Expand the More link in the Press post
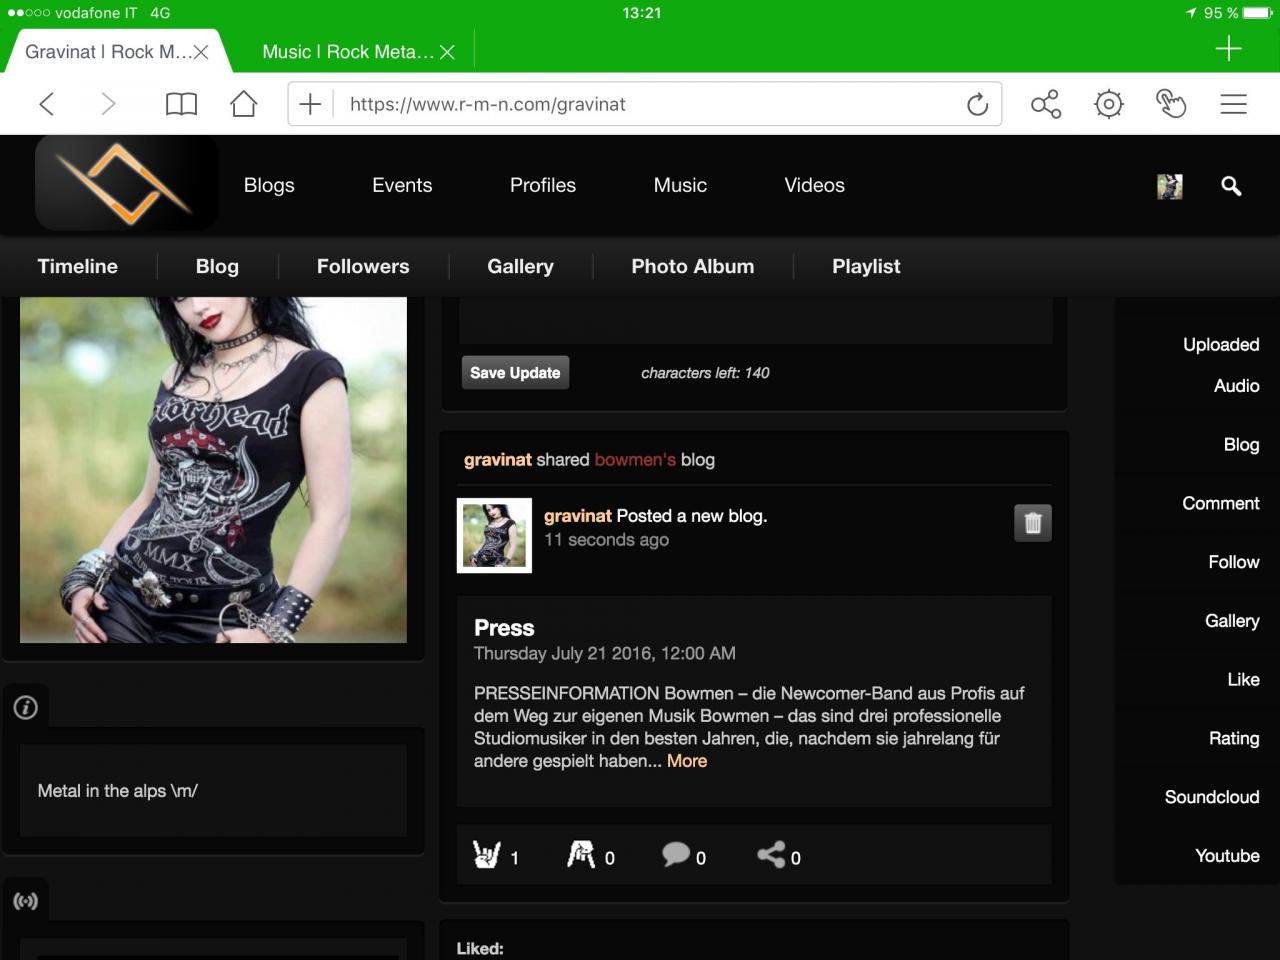The image size is (1280, 960). (687, 761)
